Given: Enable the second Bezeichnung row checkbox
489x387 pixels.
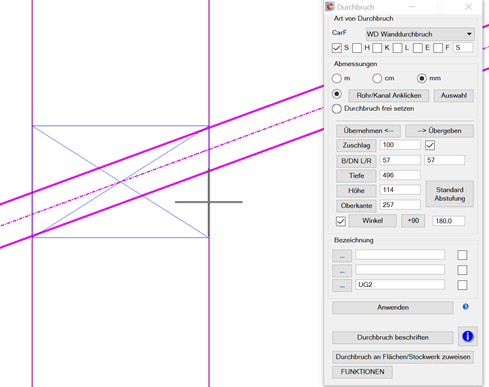Looking at the screenshot, I should [462, 270].
